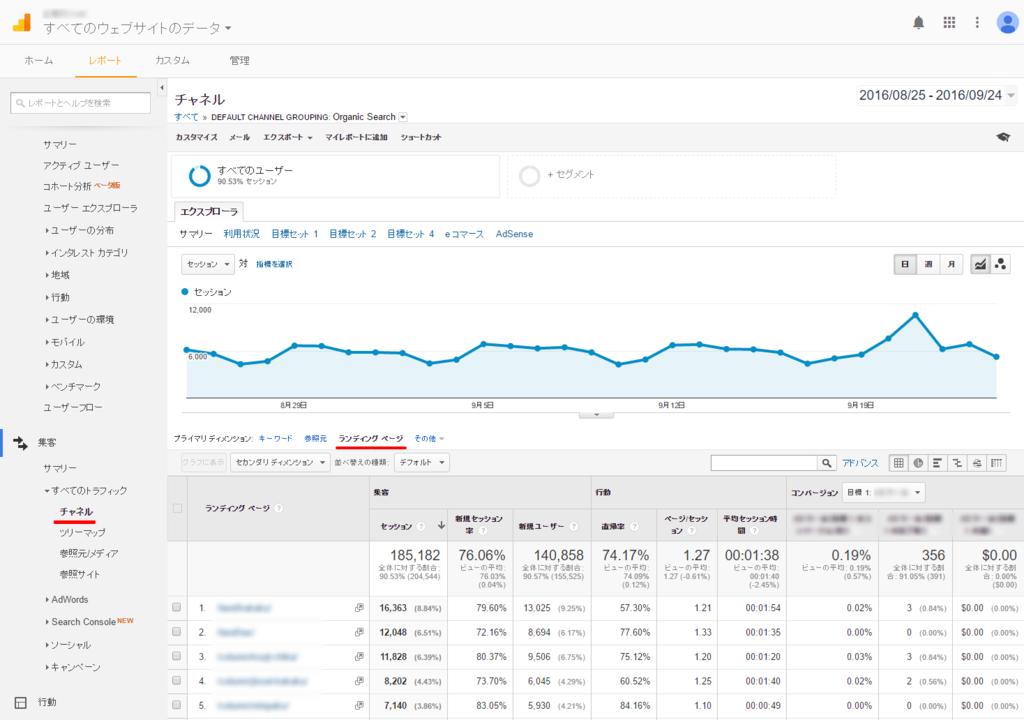This screenshot has height=720, width=1024.
Task: Collapse the chart with bottom arrow handle
Action: (596, 416)
